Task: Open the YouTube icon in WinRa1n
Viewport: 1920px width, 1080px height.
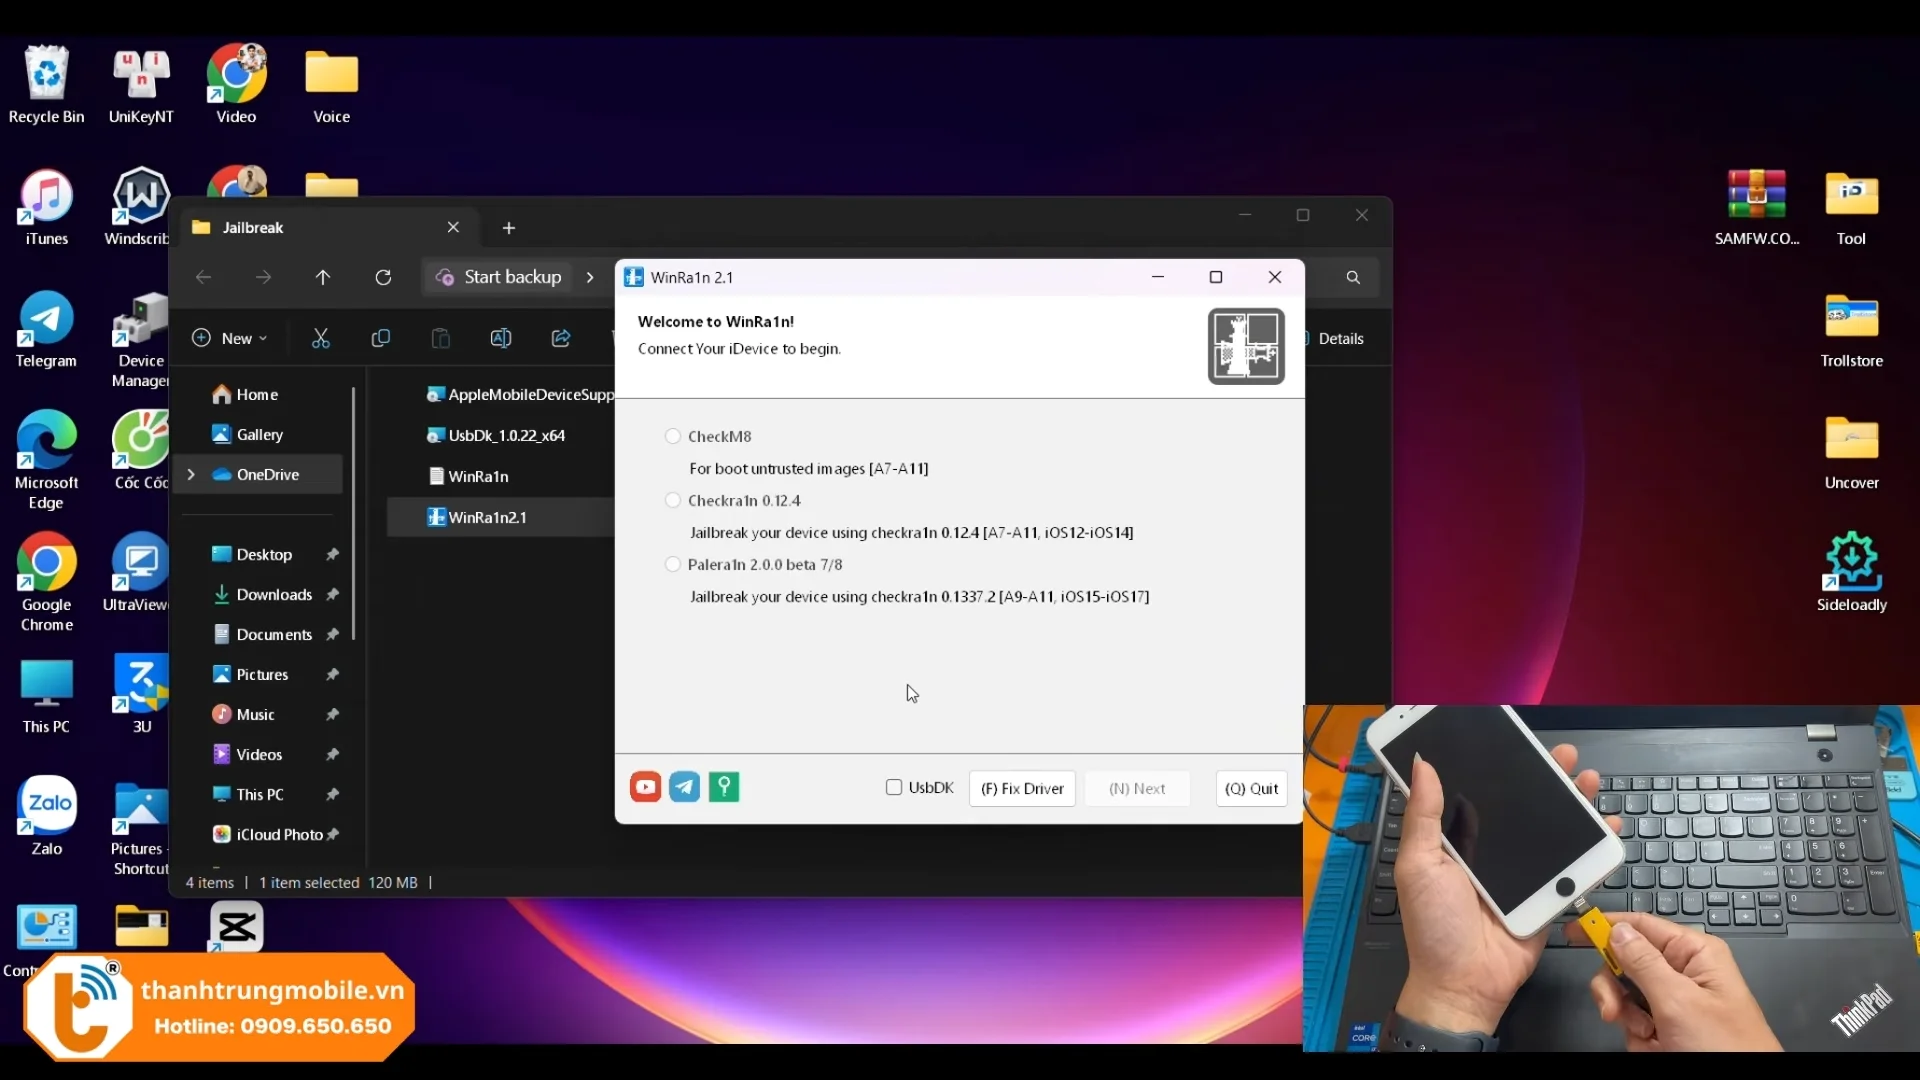Action: pos(645,787)
